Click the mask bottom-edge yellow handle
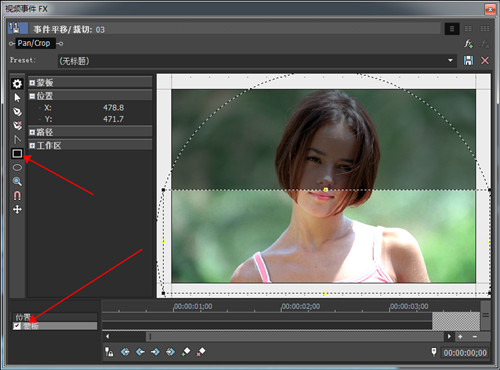This screenshot has height=370, width=500. click(326, 293)
